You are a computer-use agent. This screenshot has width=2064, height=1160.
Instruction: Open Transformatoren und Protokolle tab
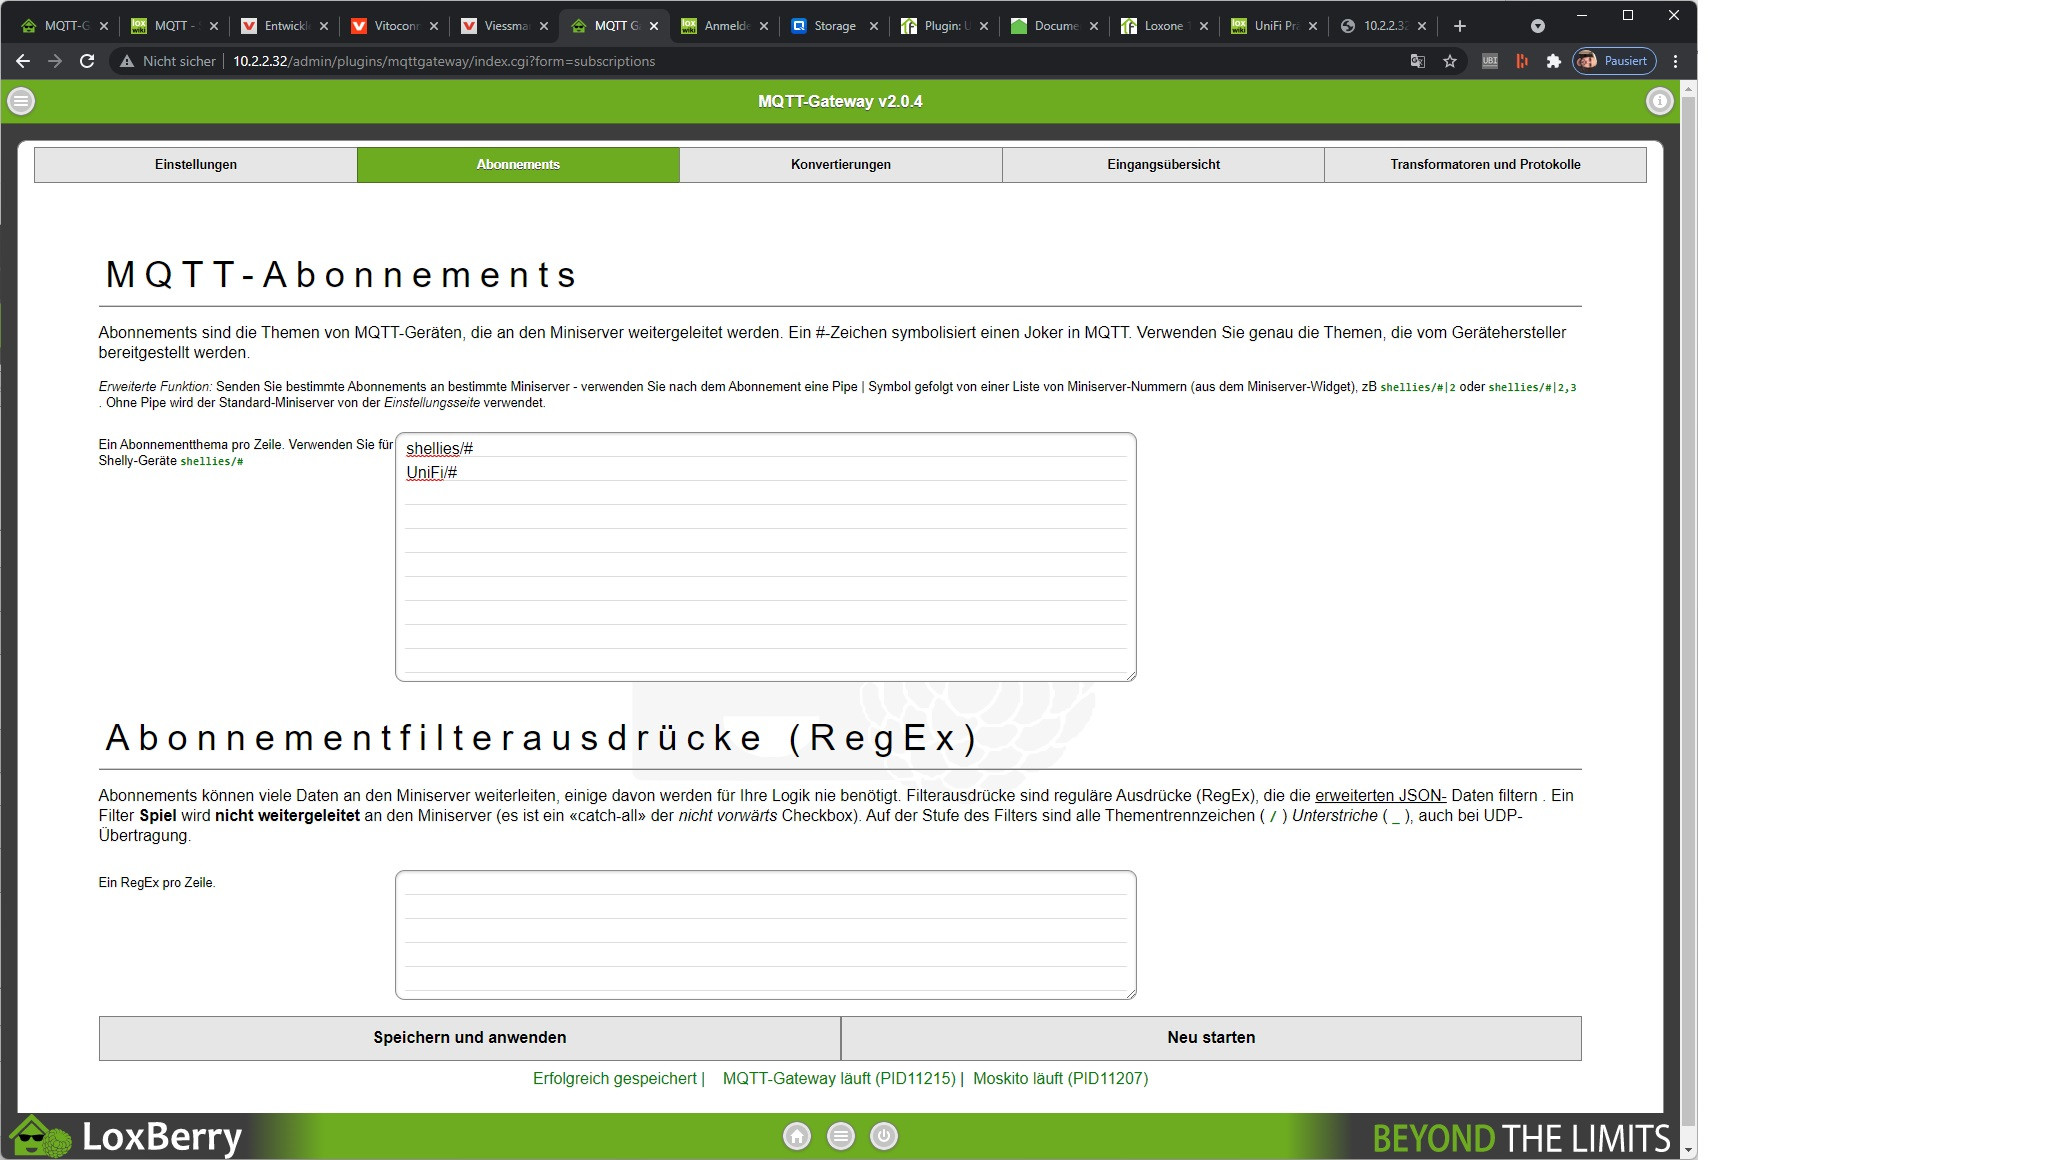point(1485,164)
